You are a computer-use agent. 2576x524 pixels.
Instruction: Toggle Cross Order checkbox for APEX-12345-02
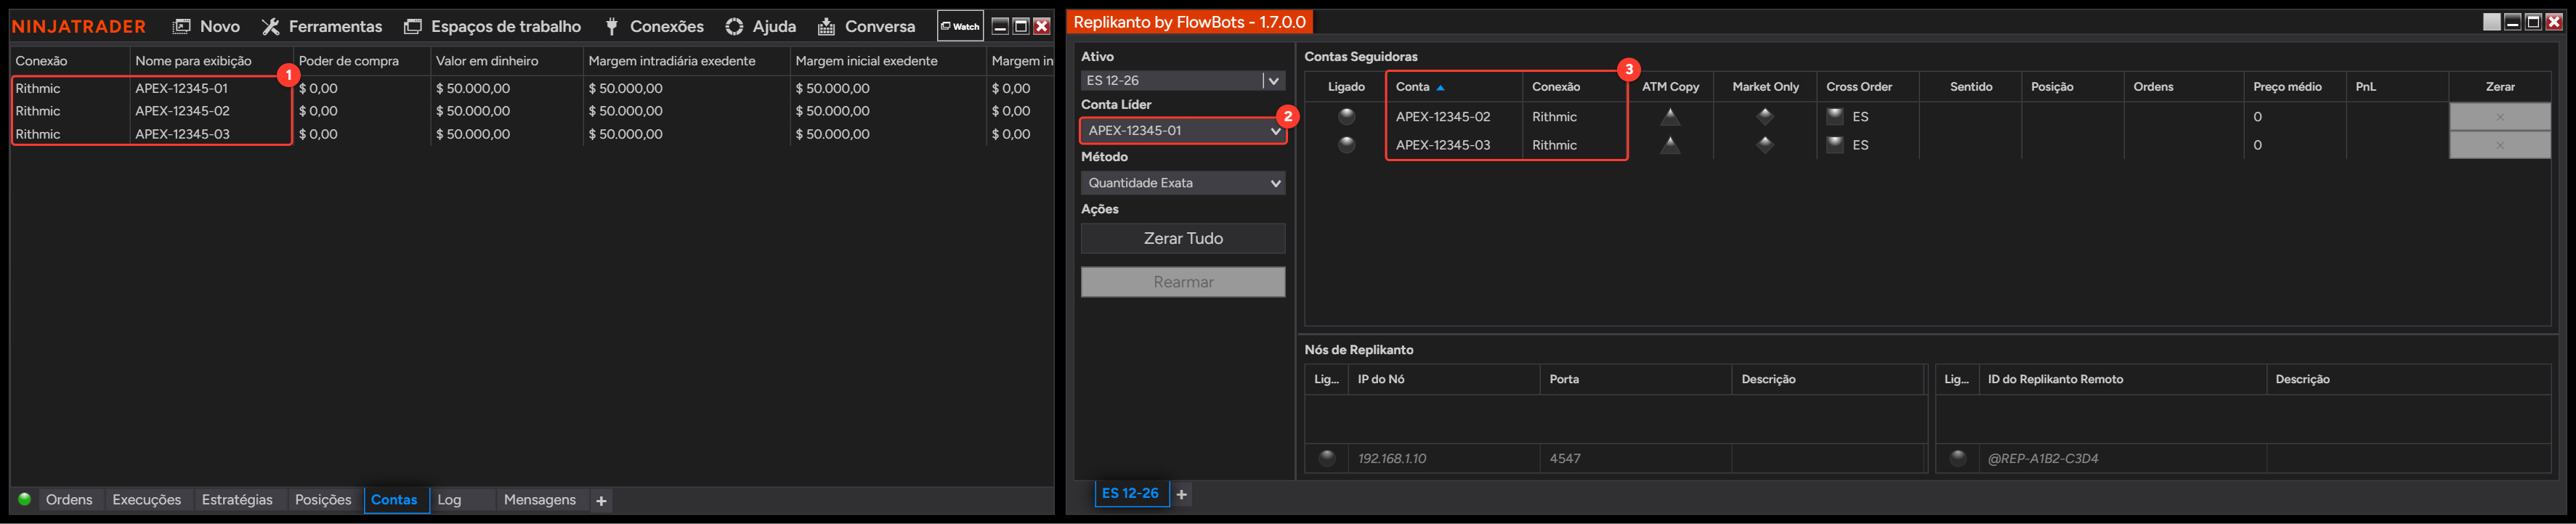pos(1834,116)
